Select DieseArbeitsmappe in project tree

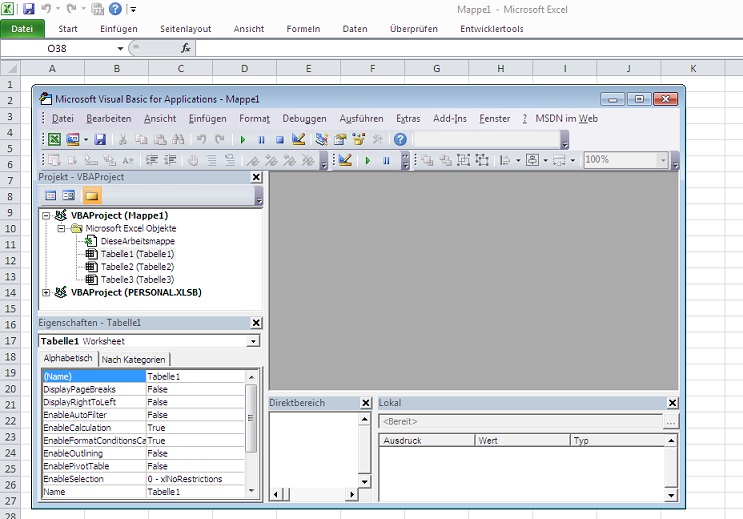click(x=137, y=241)
